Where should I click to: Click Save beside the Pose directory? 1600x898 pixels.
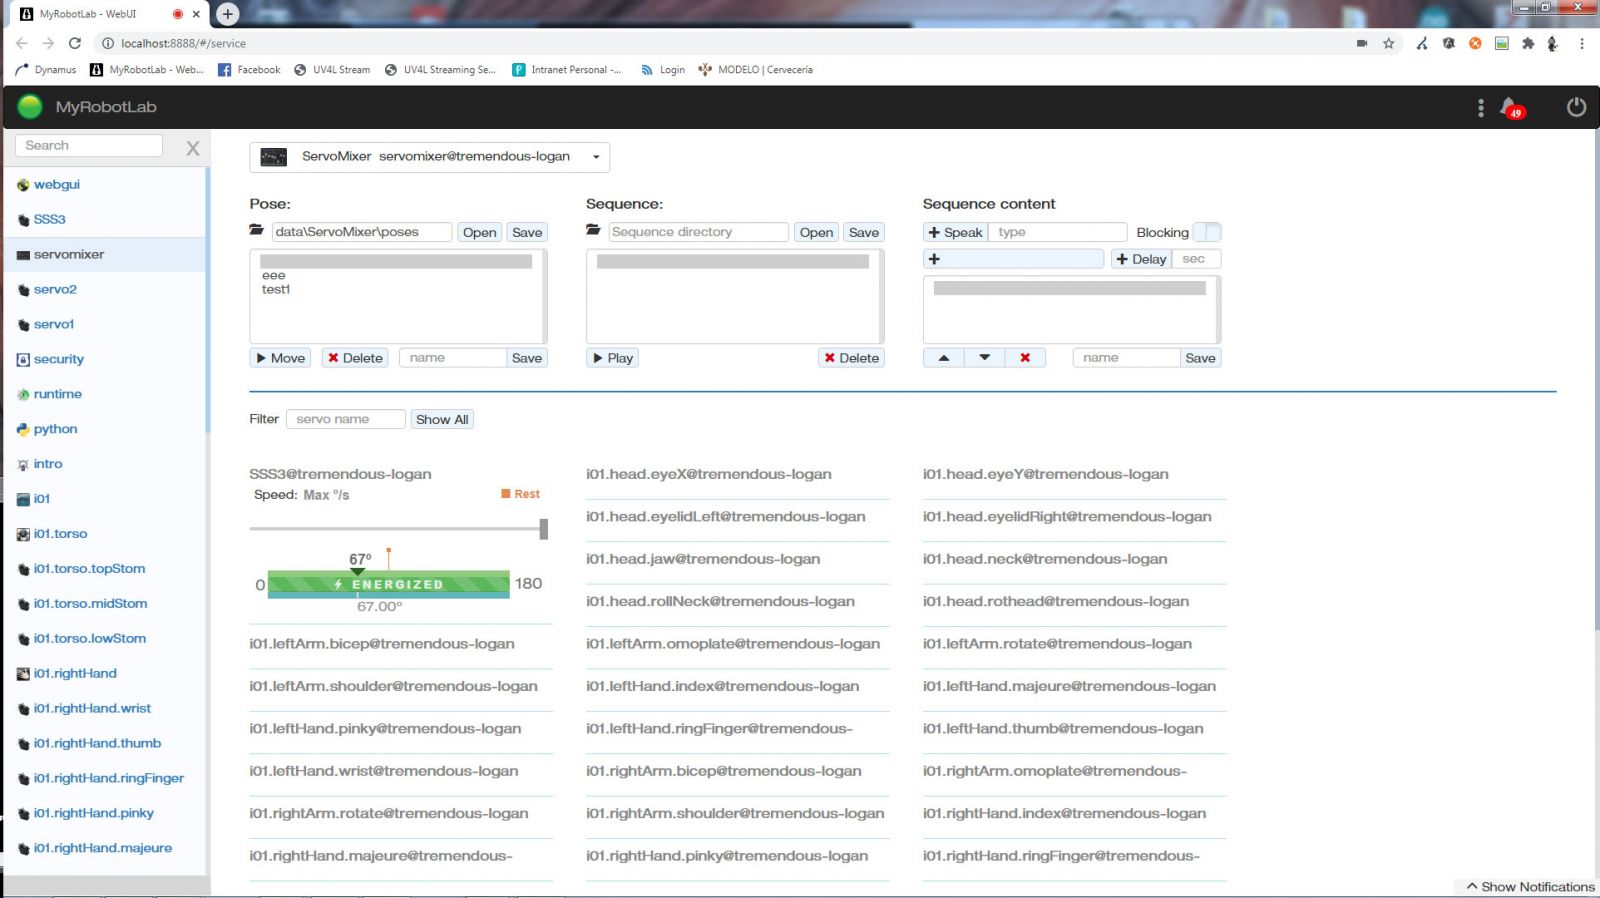527,232
